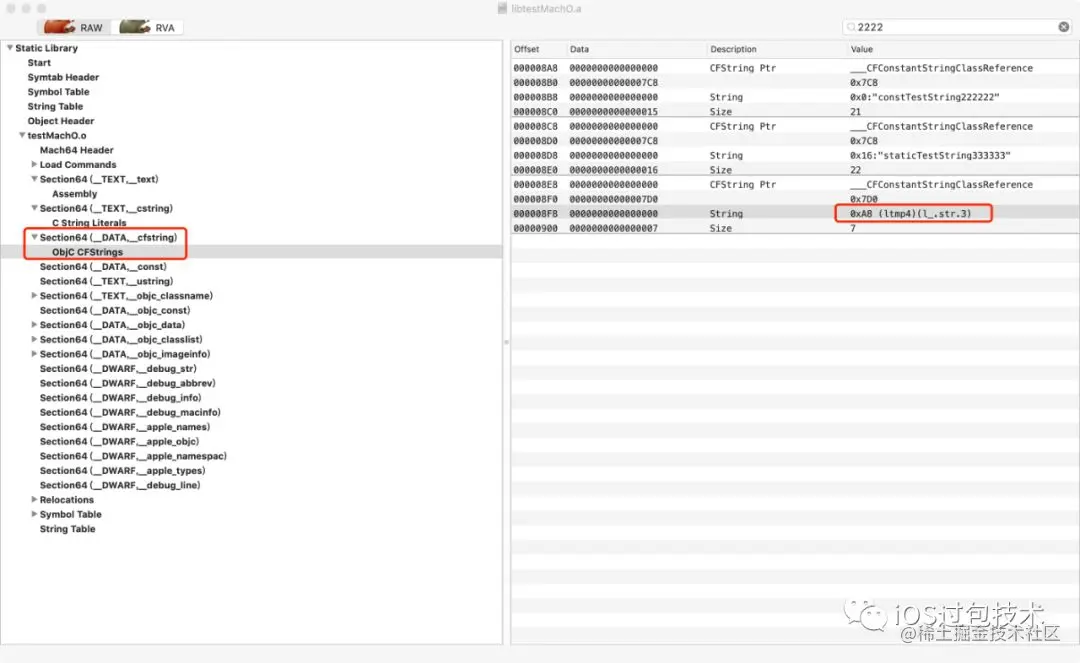
Task: Select row with value "constTestString222222"
Action: tap(795, 97)
